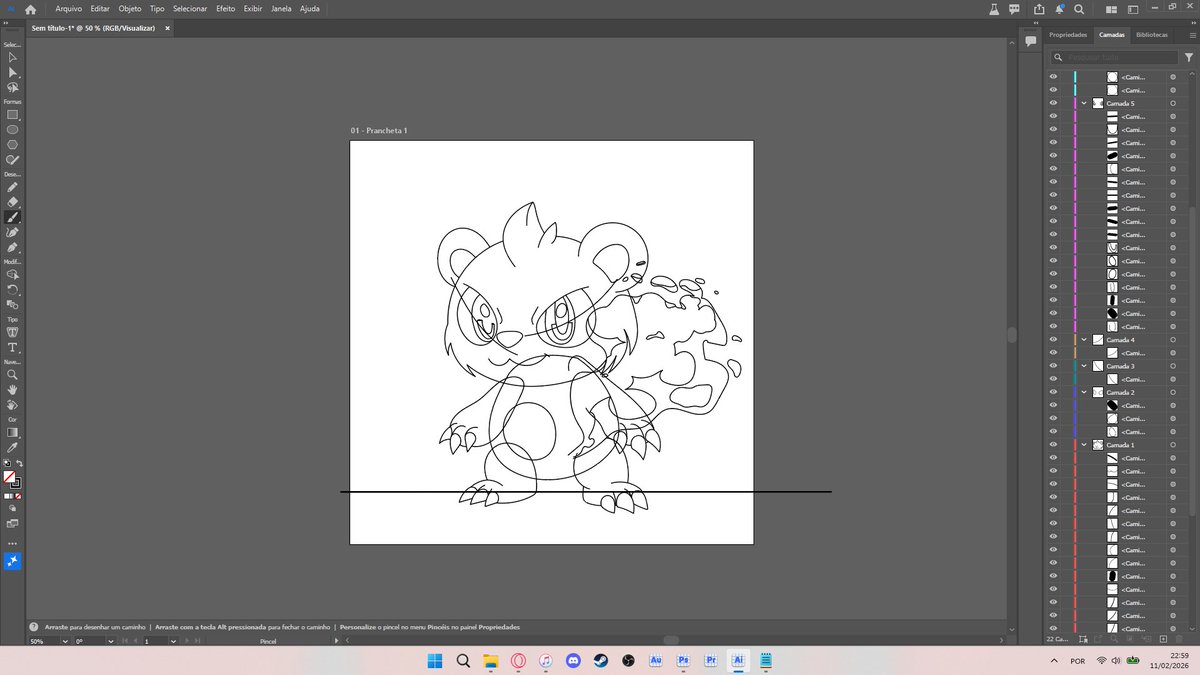
Task: Click the Home icon in the top bar
Action: (31, 9)
